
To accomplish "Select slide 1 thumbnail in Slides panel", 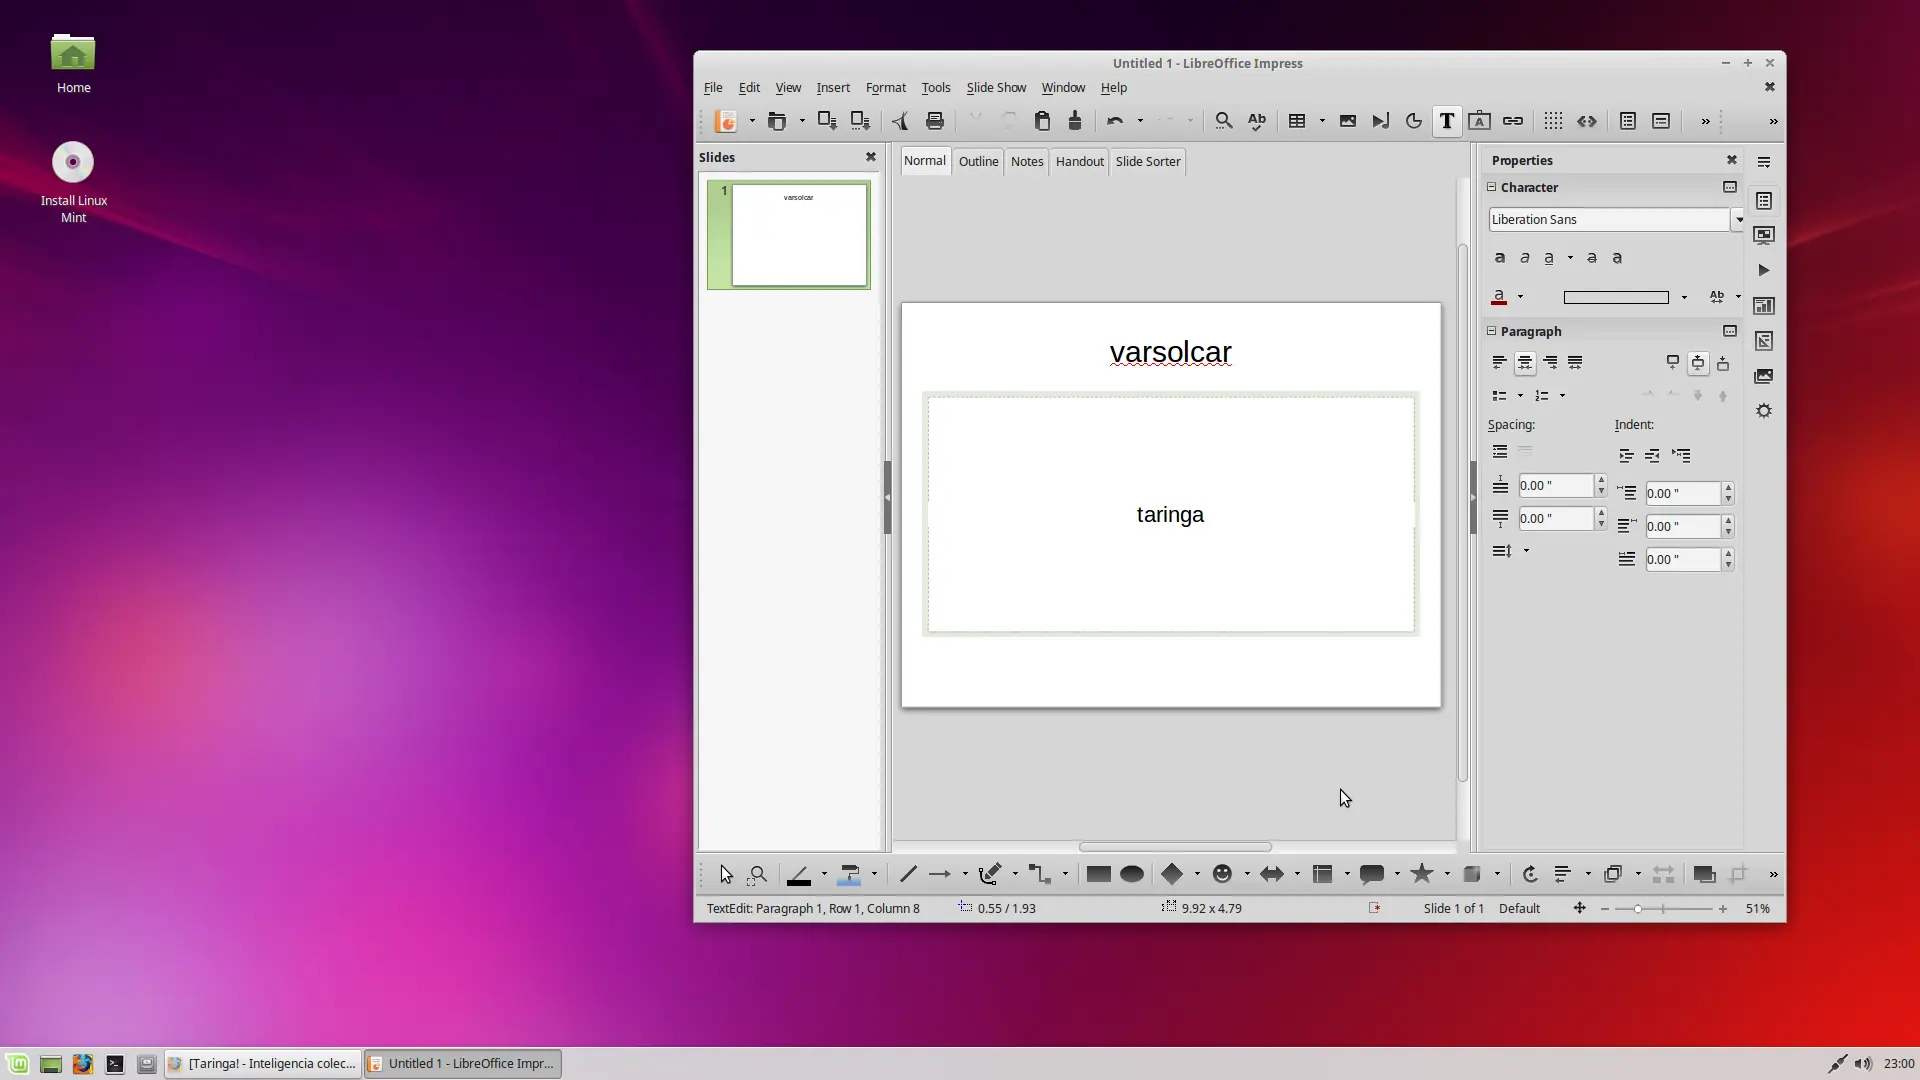I will (798, 235).
